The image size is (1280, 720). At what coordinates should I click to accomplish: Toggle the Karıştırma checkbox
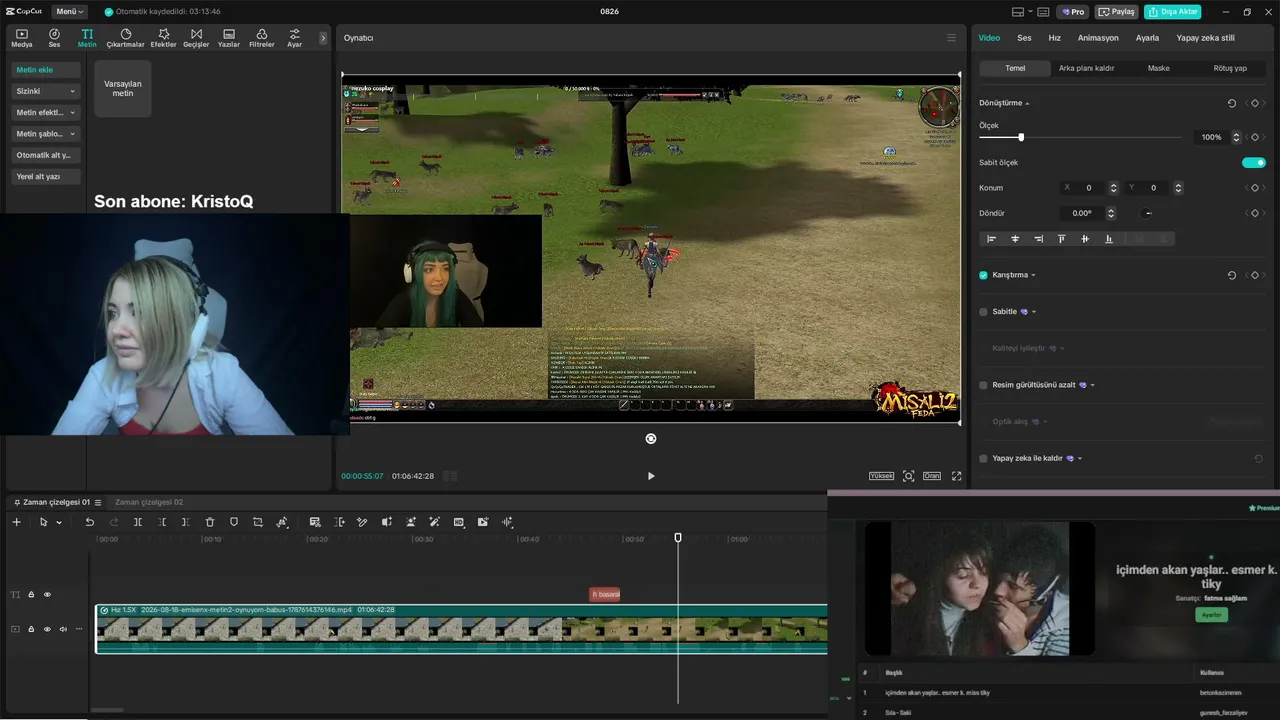pos(983,275)
